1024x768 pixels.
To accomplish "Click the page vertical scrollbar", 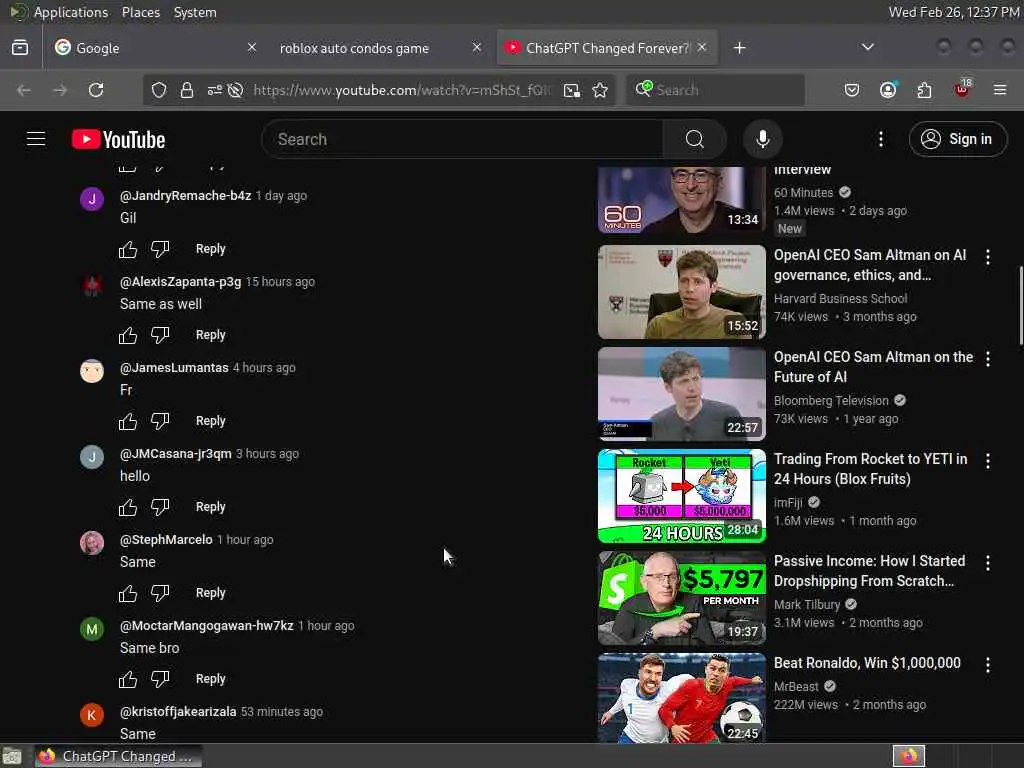I will pyautogui.click(x=1020, y=304).
